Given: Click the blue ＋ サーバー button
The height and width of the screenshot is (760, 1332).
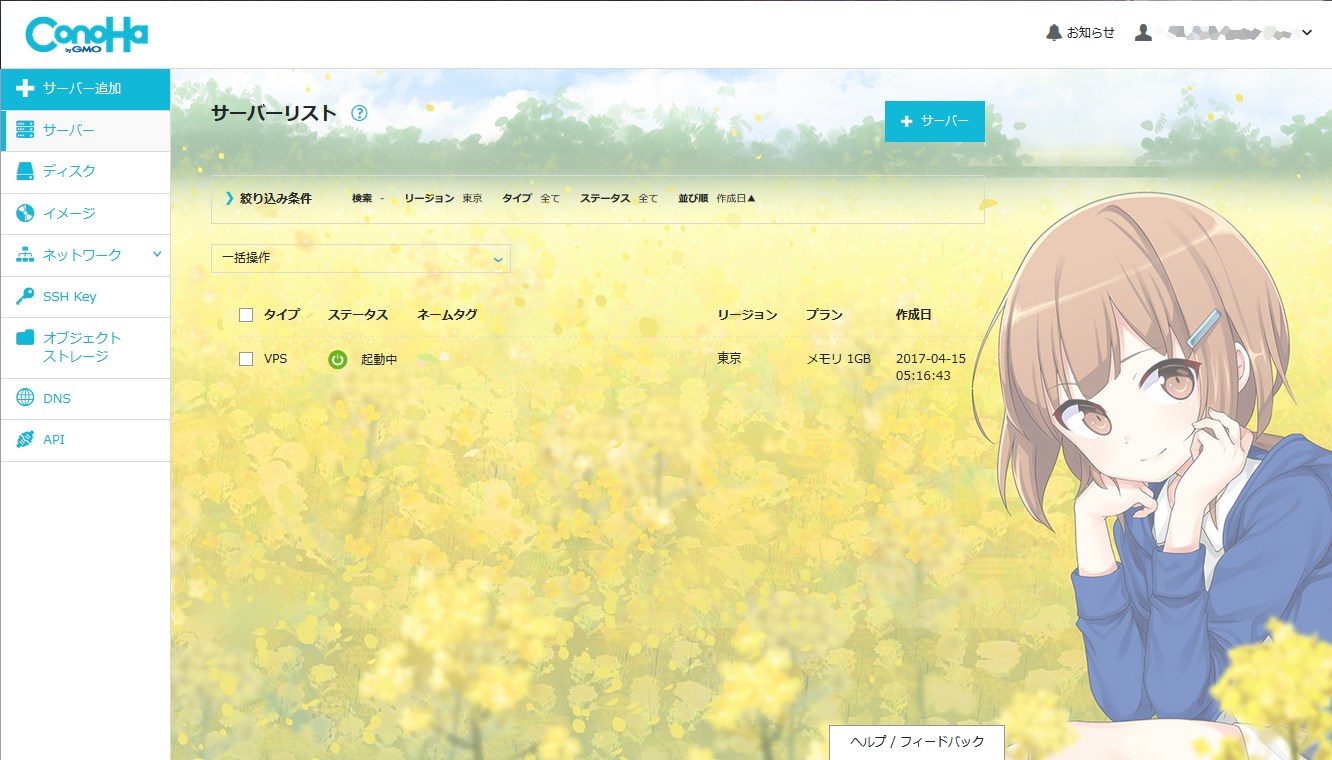Looking at the screenshot, I should pos(935,121).
